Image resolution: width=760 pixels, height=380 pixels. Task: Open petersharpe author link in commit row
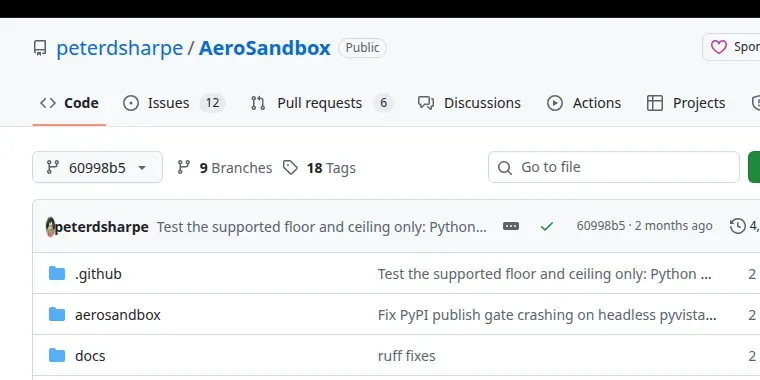(101, 227)
